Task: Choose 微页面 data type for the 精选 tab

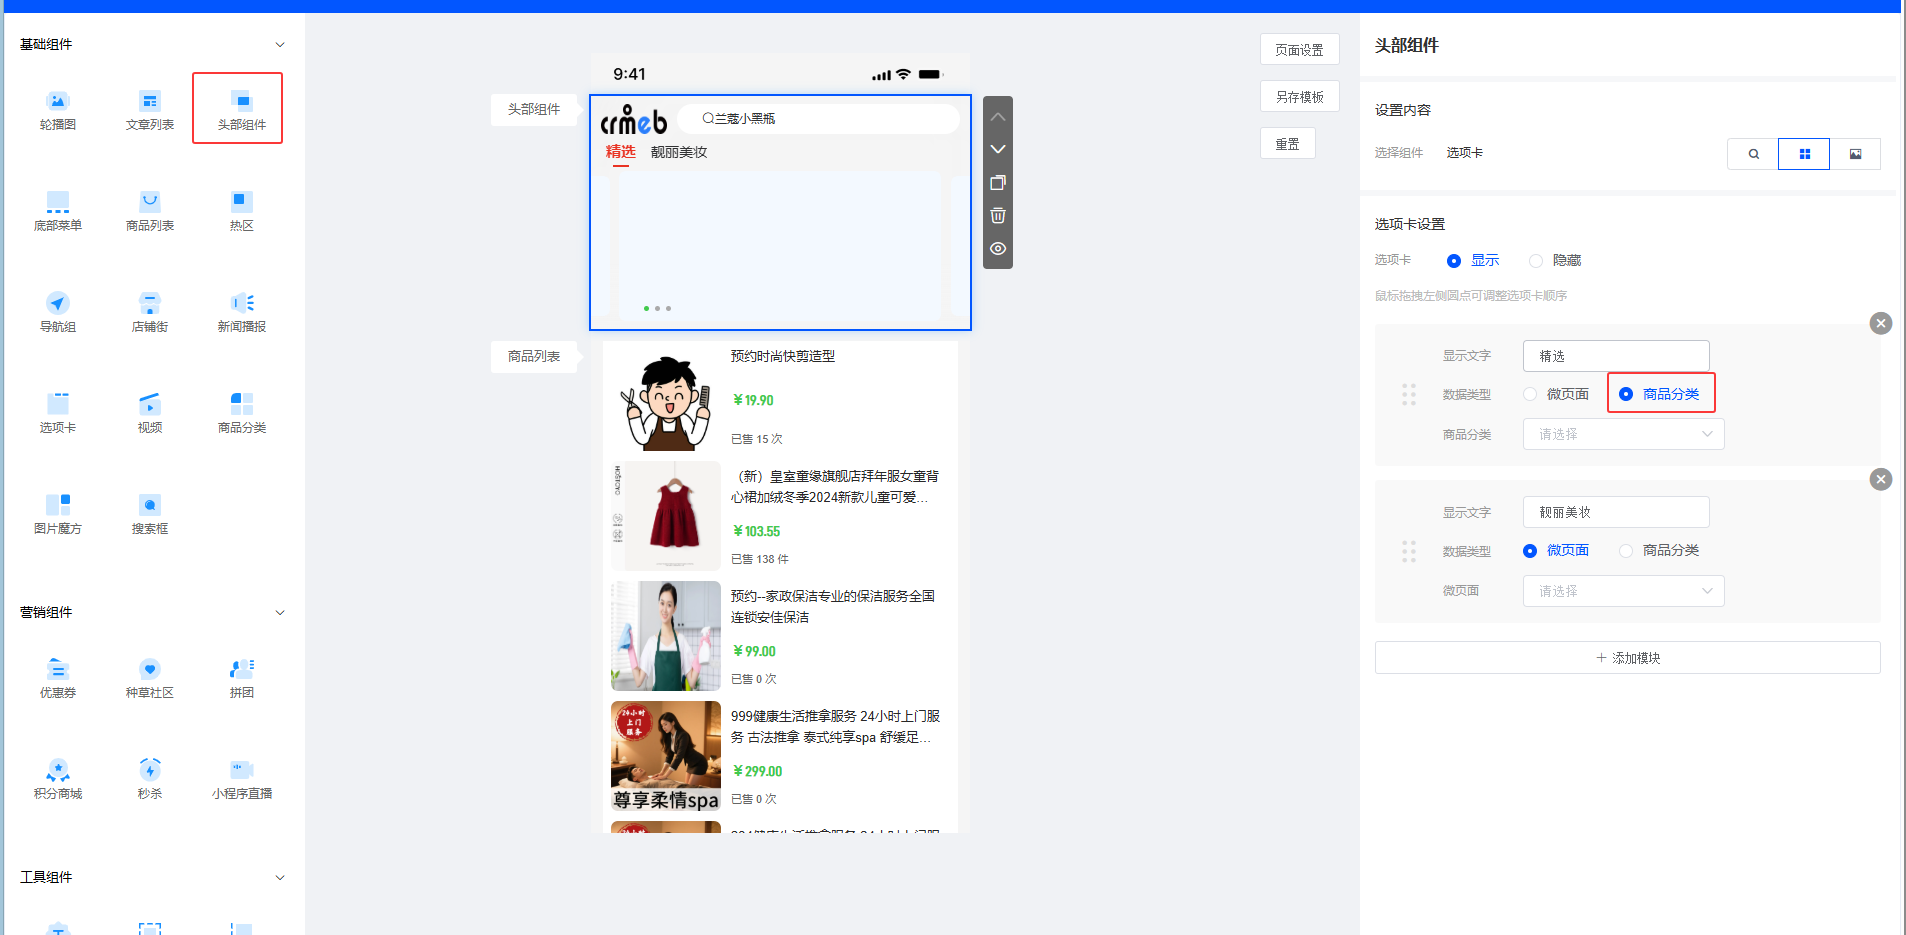Action: (1530, 394)
